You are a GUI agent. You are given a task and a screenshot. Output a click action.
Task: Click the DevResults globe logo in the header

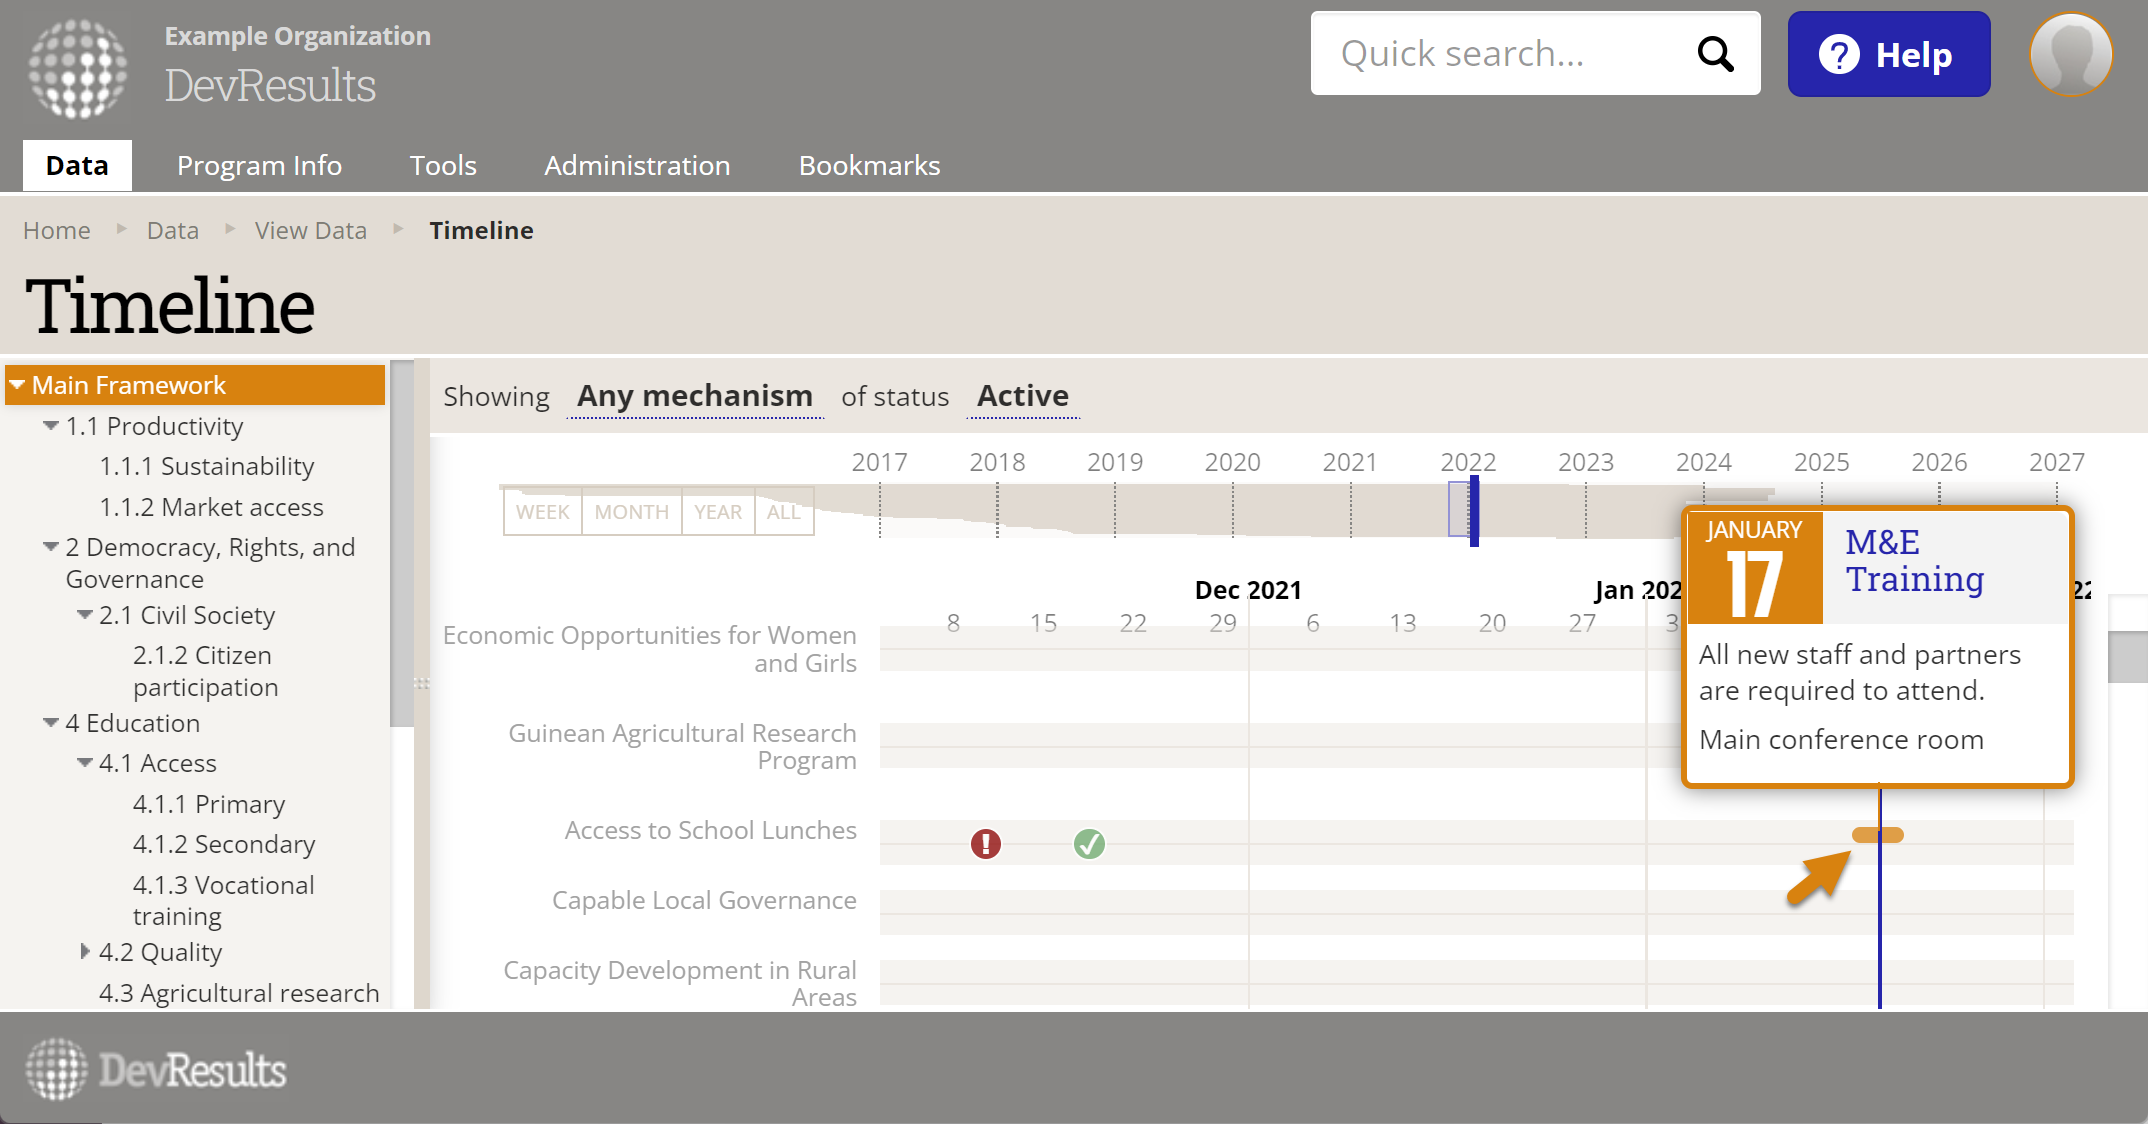(x=78, y=68)
